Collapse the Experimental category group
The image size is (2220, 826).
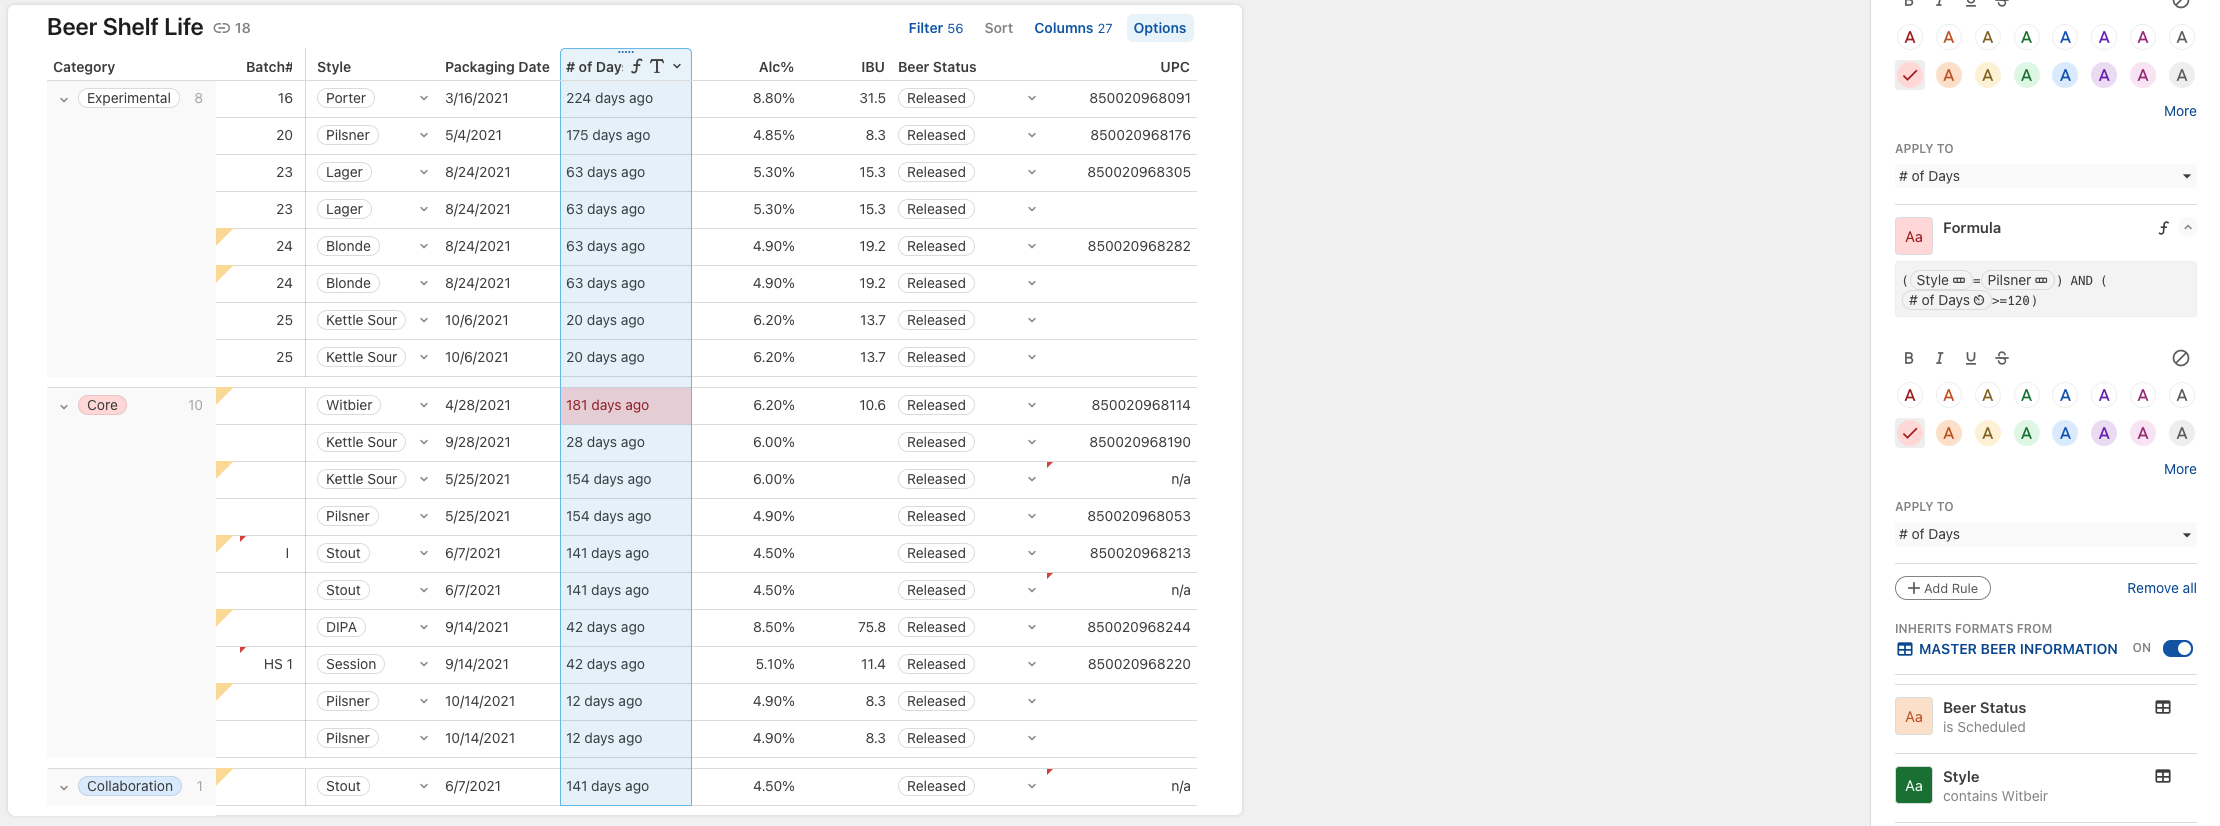(64, 99)
